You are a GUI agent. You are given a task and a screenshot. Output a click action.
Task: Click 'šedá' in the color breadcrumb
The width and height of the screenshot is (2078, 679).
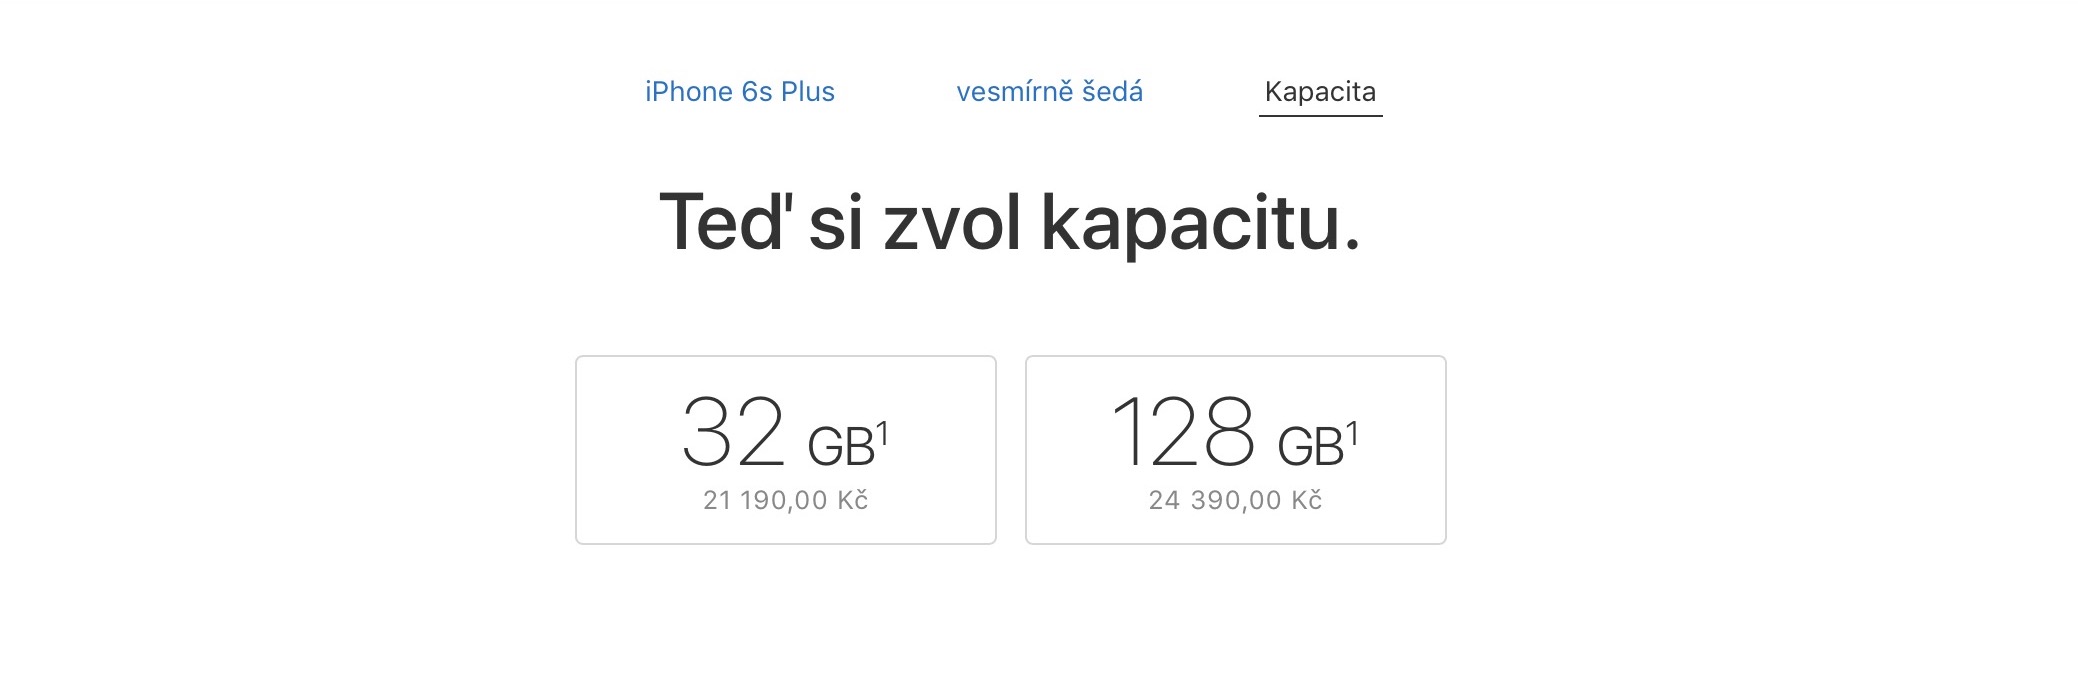(1113, 92)
